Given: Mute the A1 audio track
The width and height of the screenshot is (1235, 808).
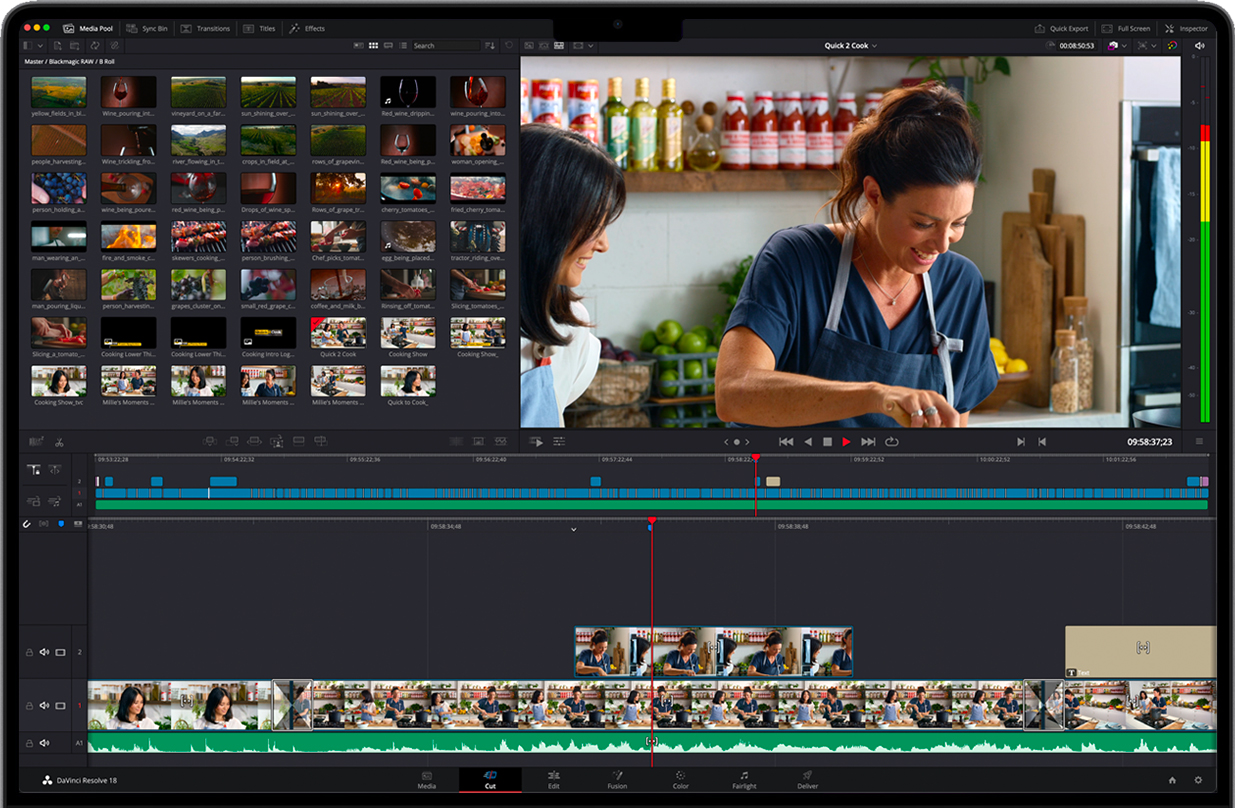Looking at the screenshot, I should pyautogui.click(x=44, y=743).
